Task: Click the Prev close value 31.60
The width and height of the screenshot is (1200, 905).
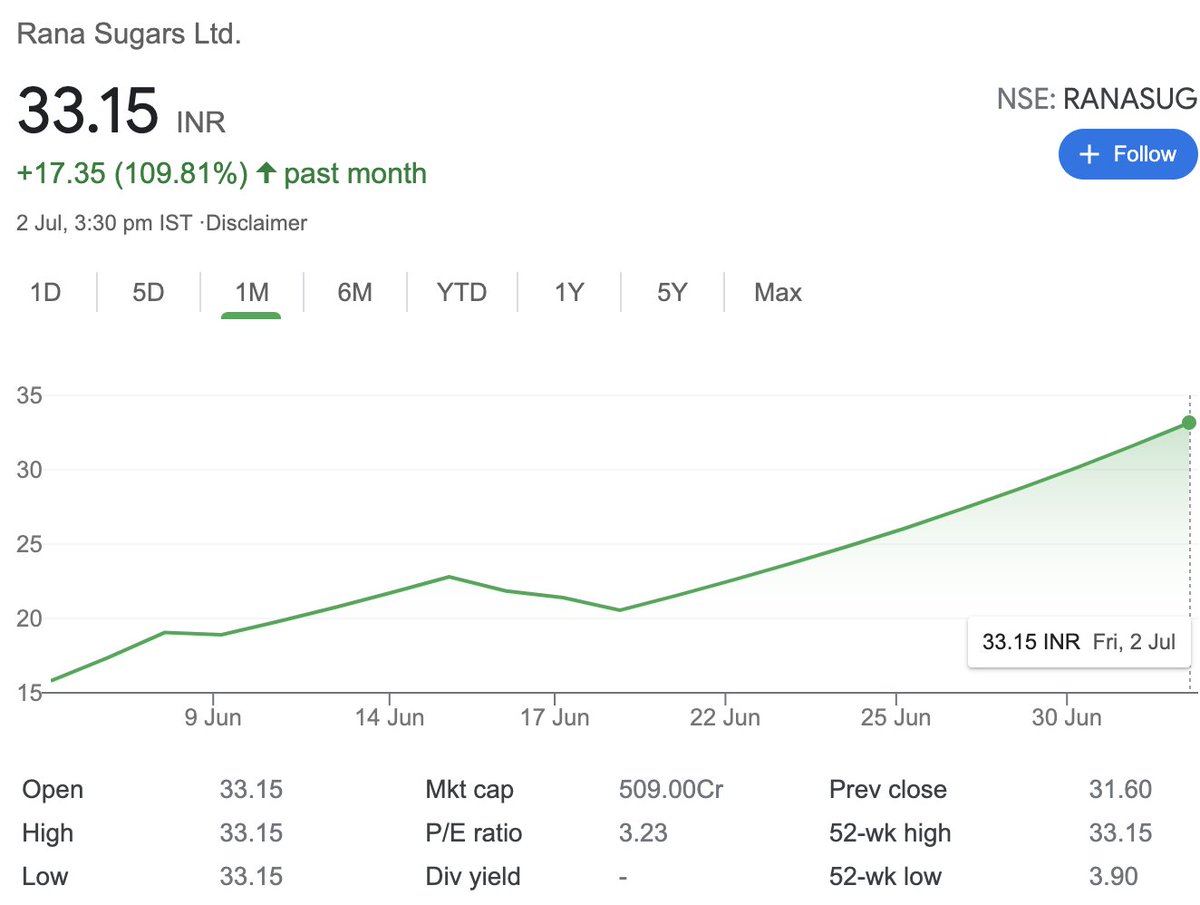Action: click(x=1120, y=790)
